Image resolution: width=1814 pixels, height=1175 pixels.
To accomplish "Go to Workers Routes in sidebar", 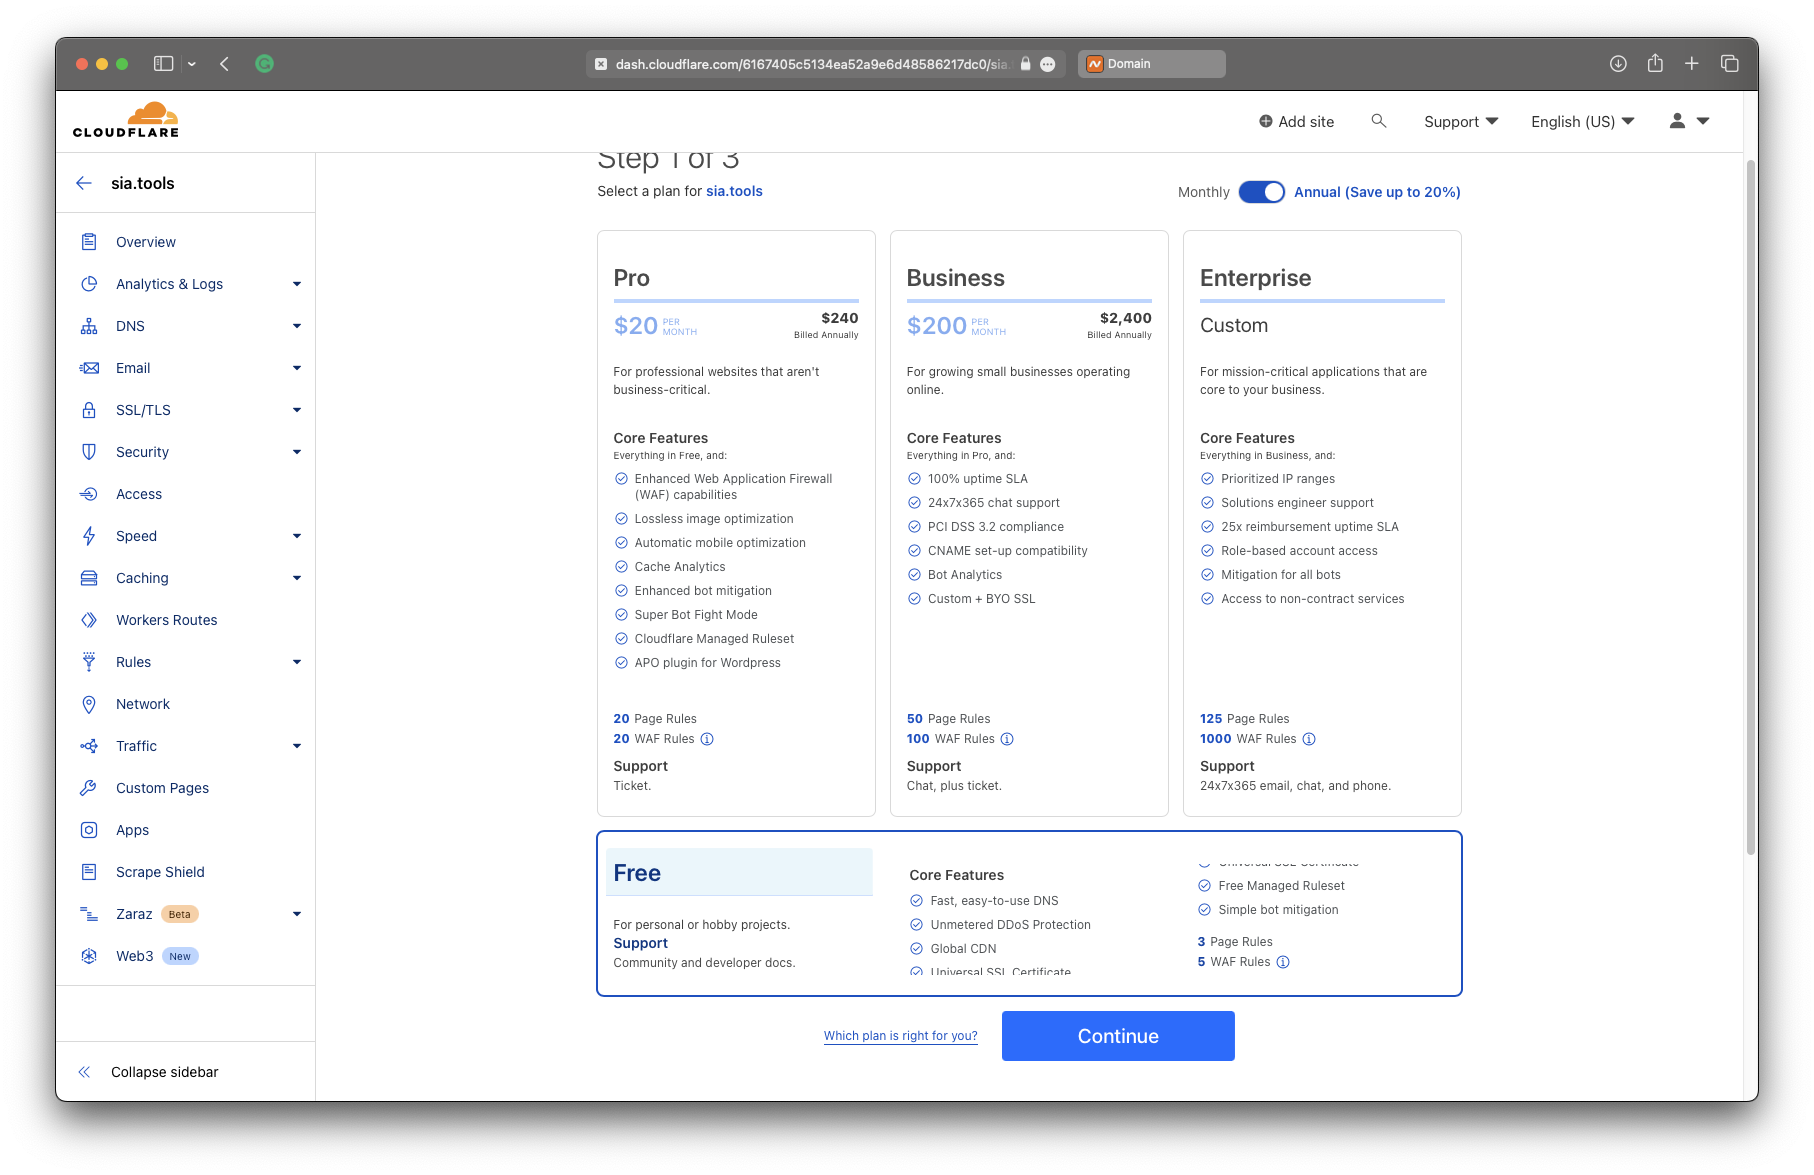I will click(166, 620).
